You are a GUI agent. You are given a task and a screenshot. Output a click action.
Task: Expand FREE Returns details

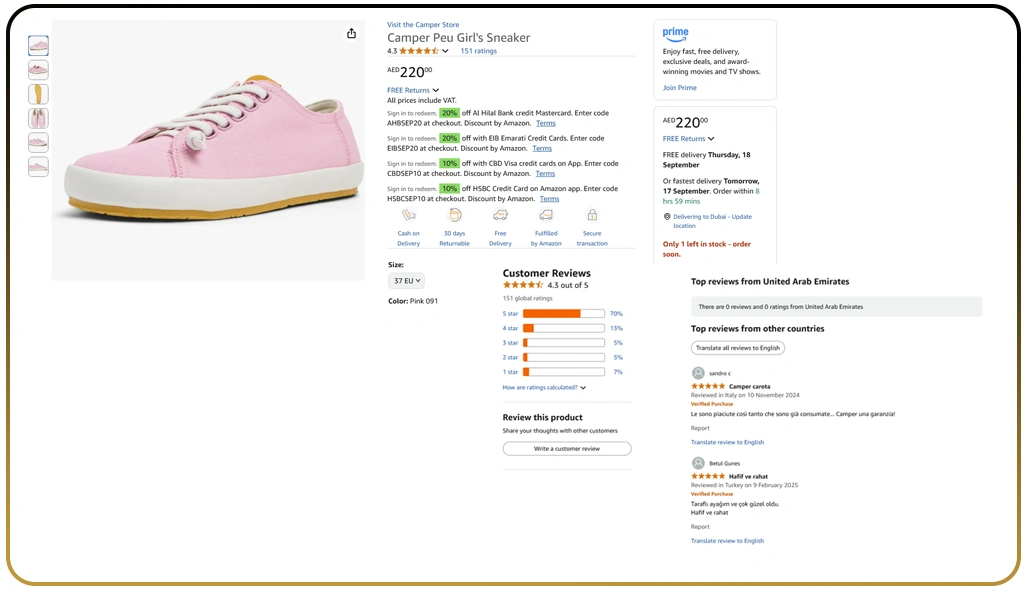tap(413, 90)
